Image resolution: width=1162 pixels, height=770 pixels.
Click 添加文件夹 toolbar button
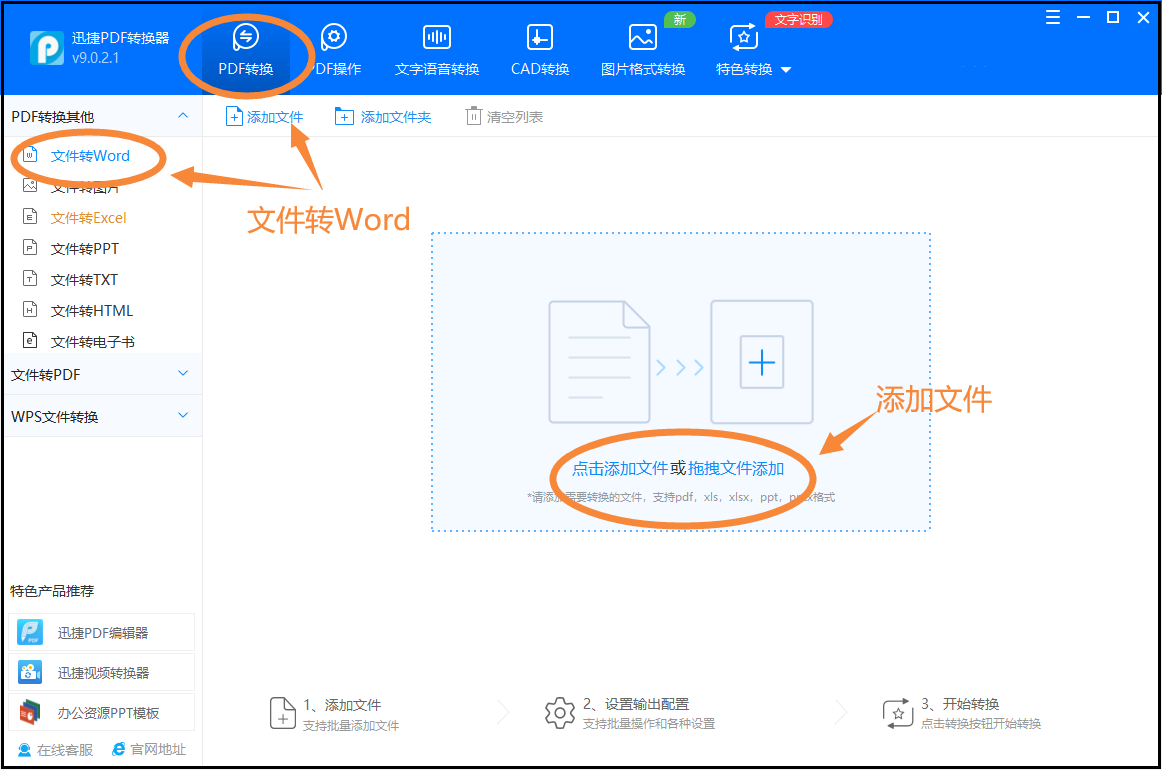point(383,116)
